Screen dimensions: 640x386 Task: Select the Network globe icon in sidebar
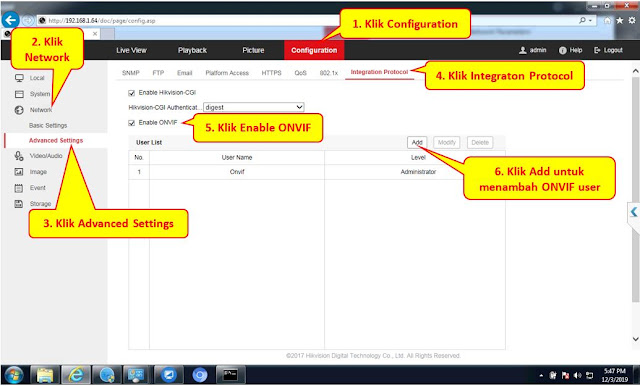[19, 110]
